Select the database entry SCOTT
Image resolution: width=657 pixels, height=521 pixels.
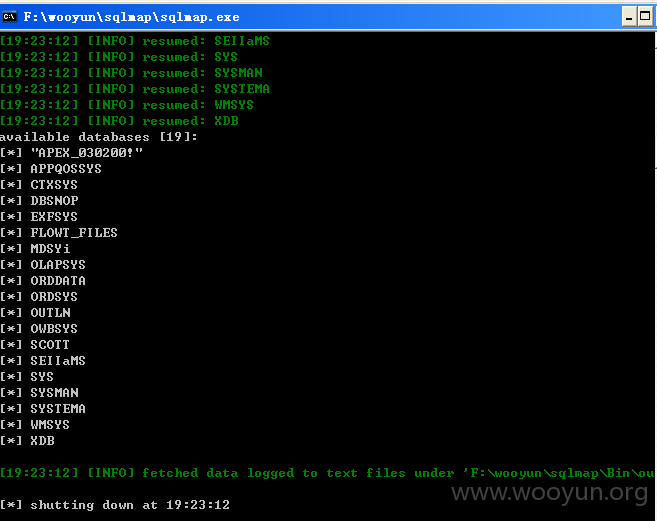tap(35, 345)
